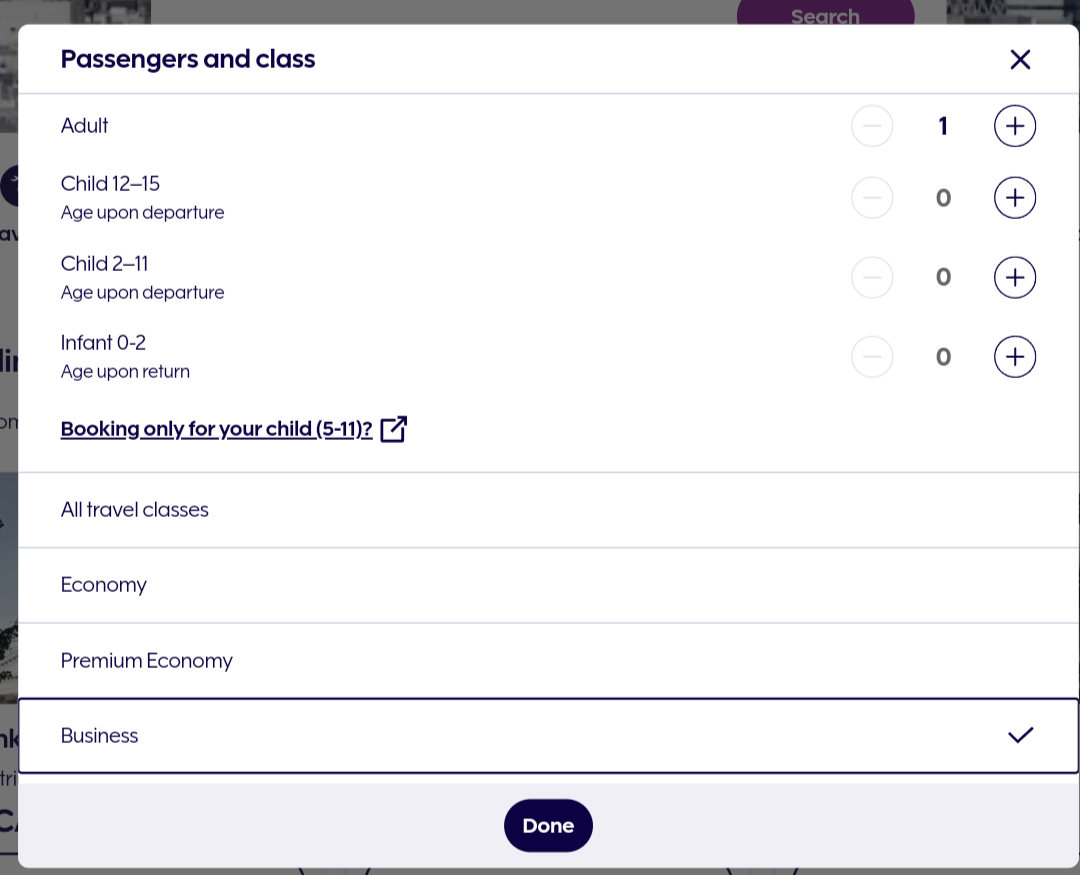
Task: Click the 'Passengers and class' heading
Action: click(188, 60)
